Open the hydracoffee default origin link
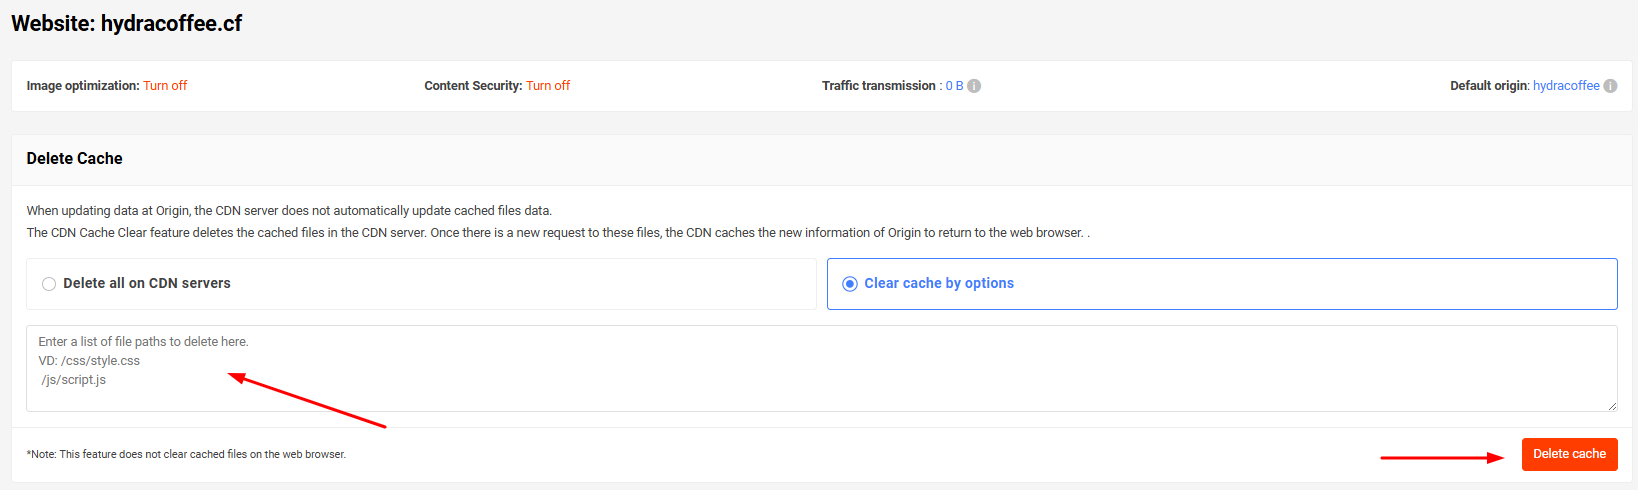 pyautogui.click(x=1566, y=86)
